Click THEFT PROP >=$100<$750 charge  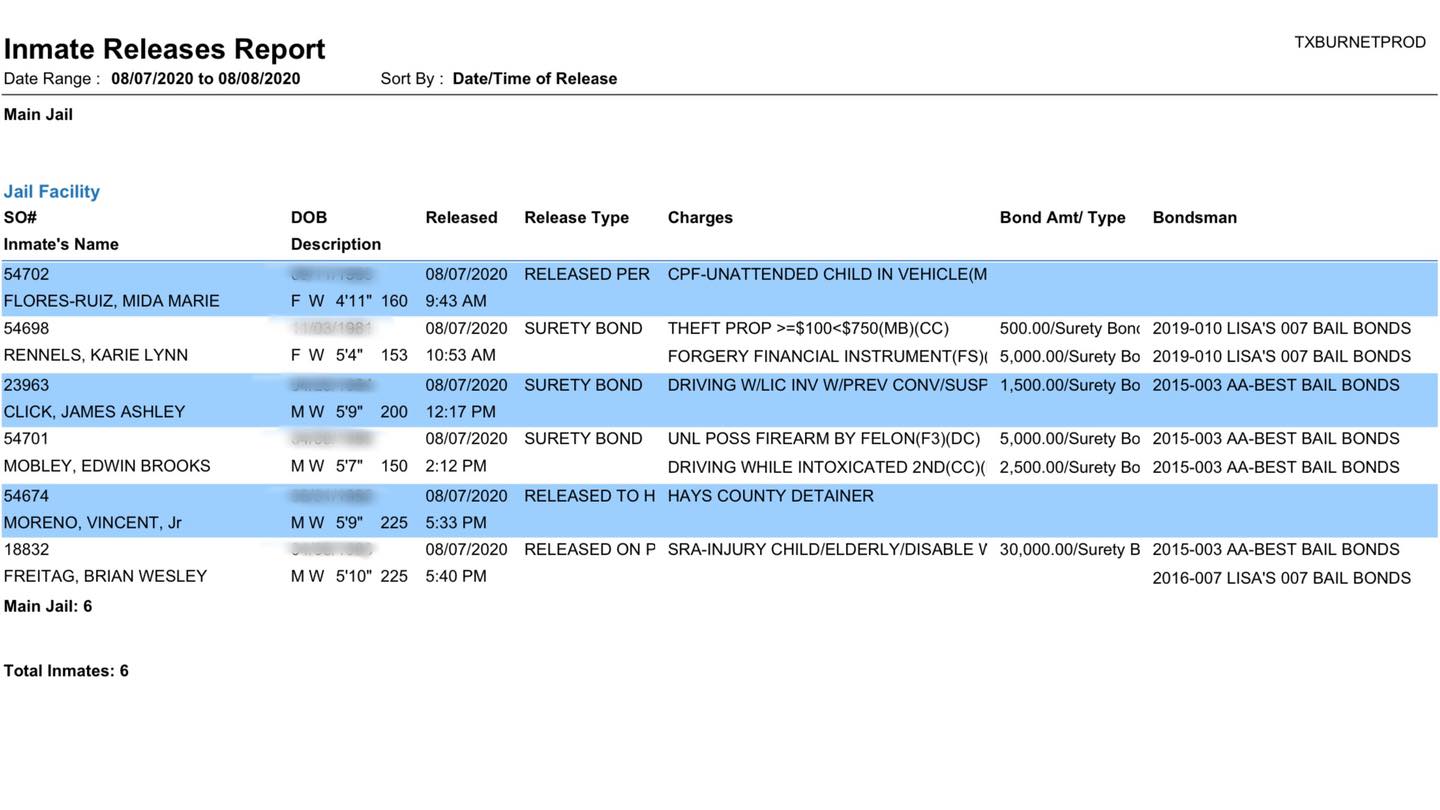click(808, 329)
